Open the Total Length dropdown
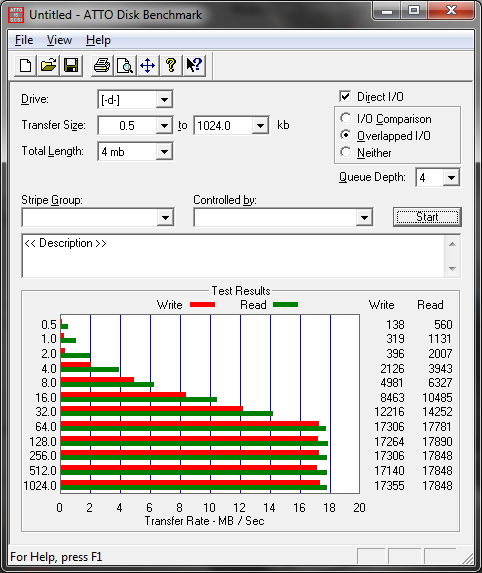Image resolution: width=482 pixels, height=573 pixels. [x=164, y=151]
